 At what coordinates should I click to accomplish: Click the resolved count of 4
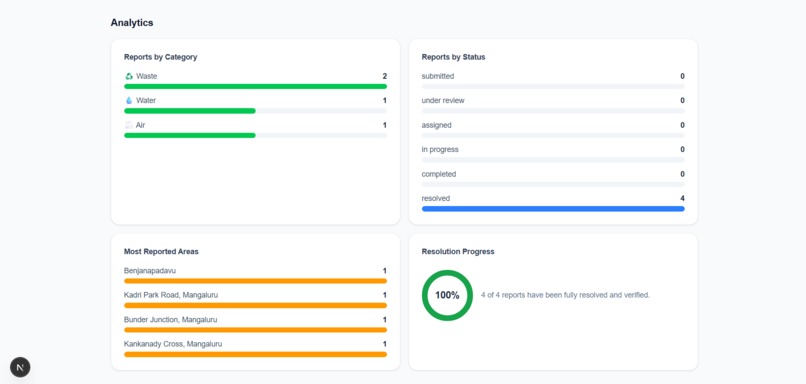coord(682,198)
